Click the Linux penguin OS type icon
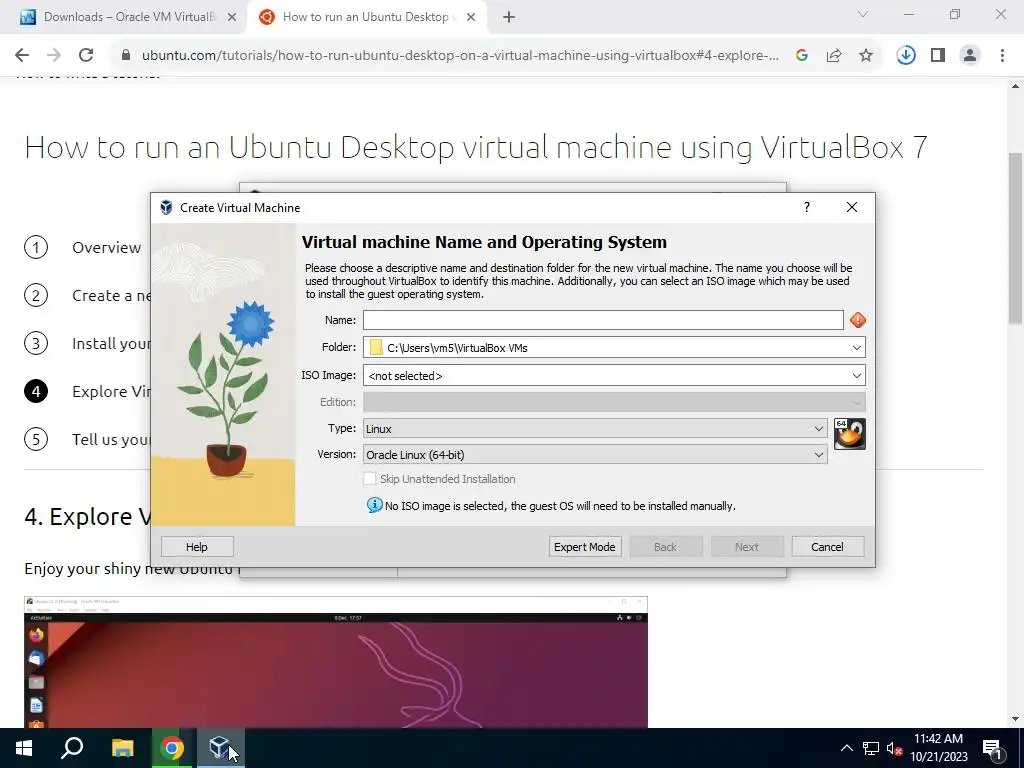 [850, 434]
